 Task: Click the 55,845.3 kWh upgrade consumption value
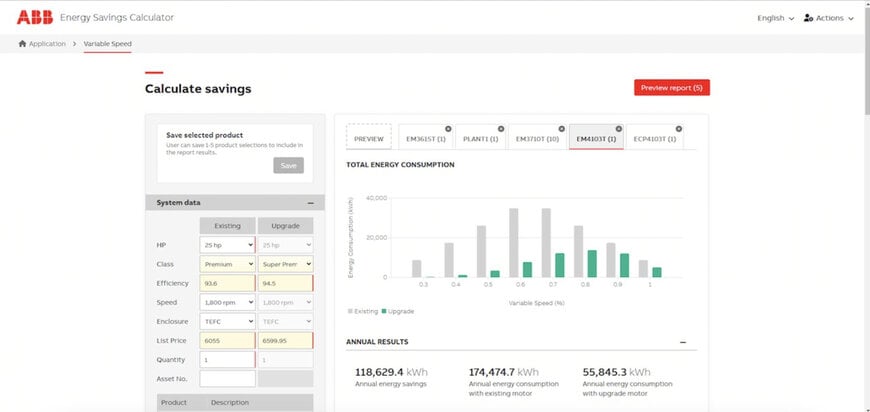[x=616, y=372]
